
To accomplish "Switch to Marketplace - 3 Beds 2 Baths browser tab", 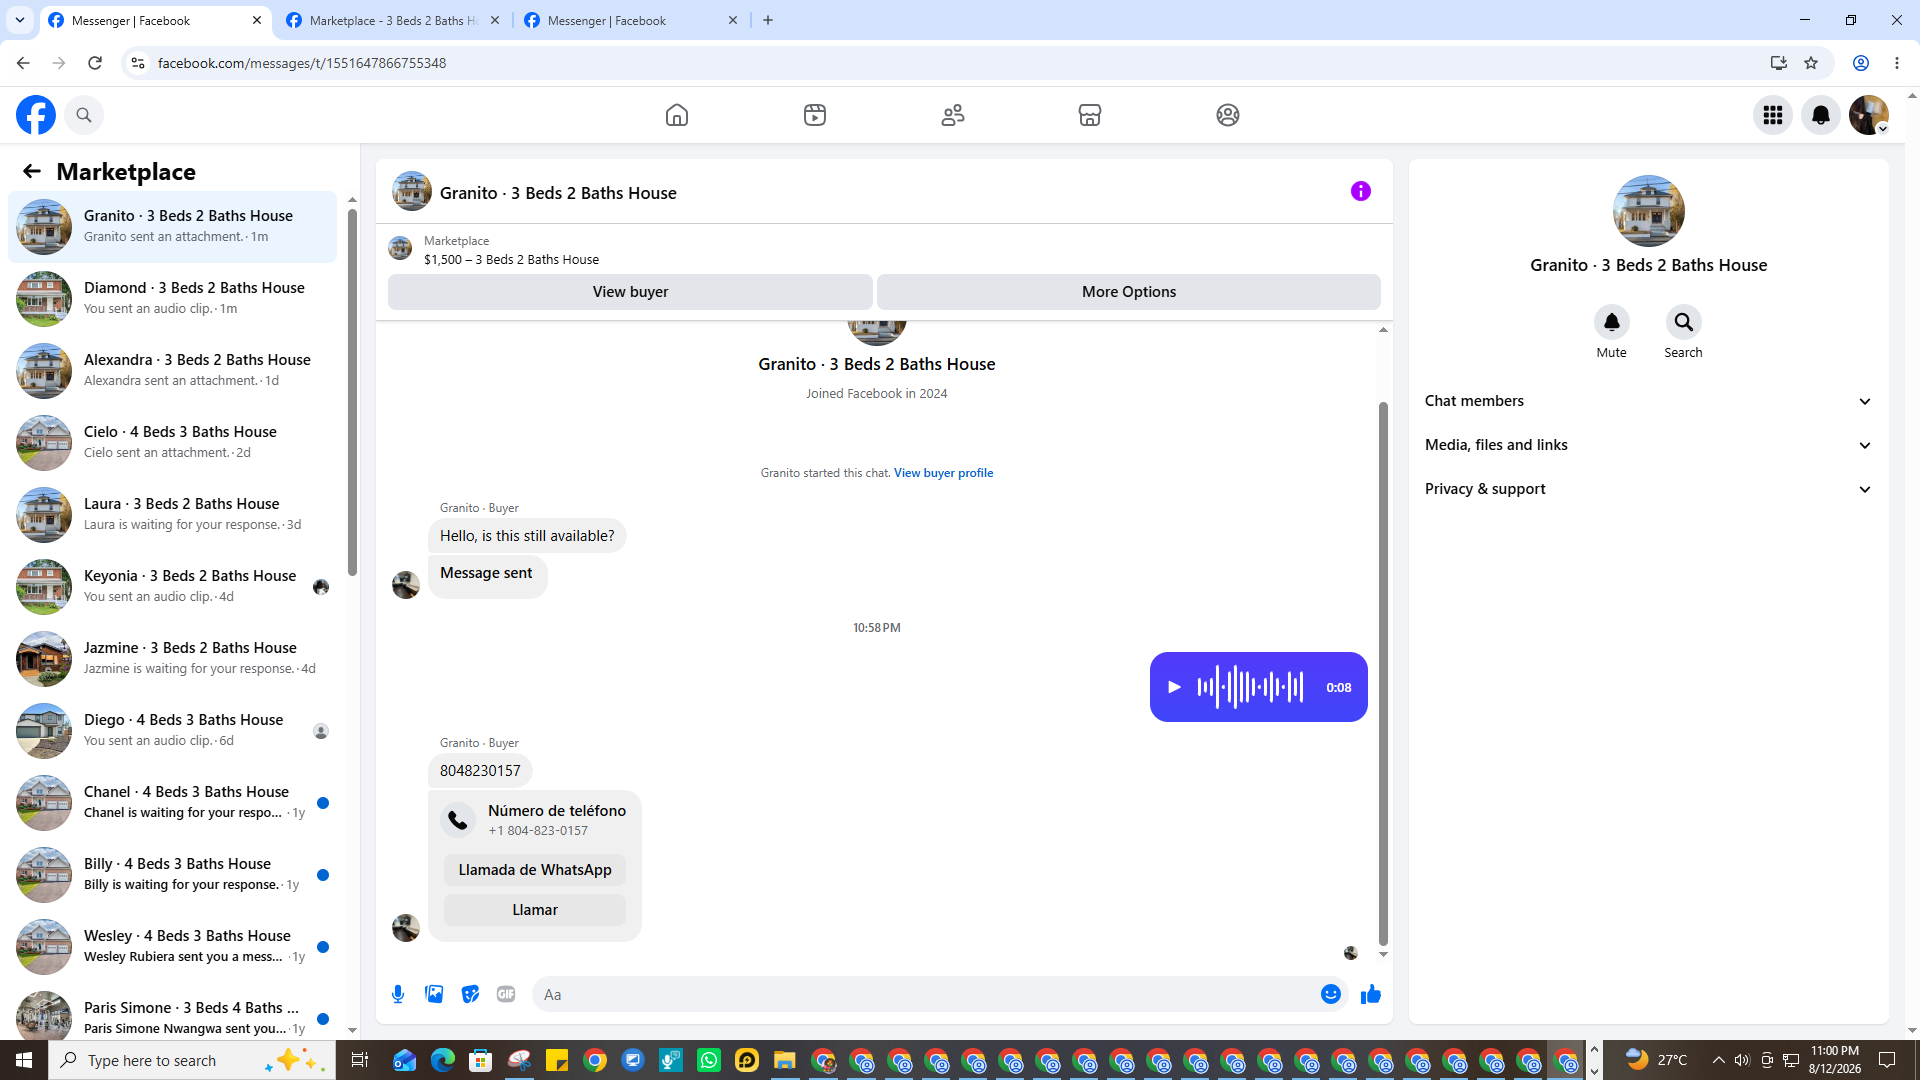I will 393,20.
